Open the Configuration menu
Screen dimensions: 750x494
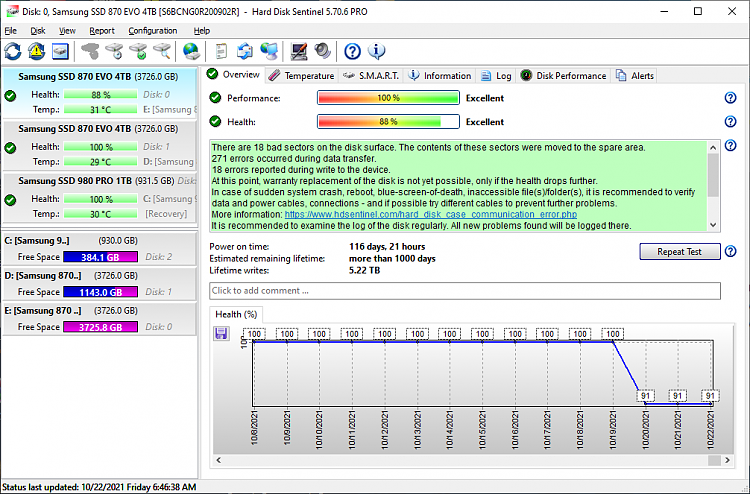pos(153,31)
